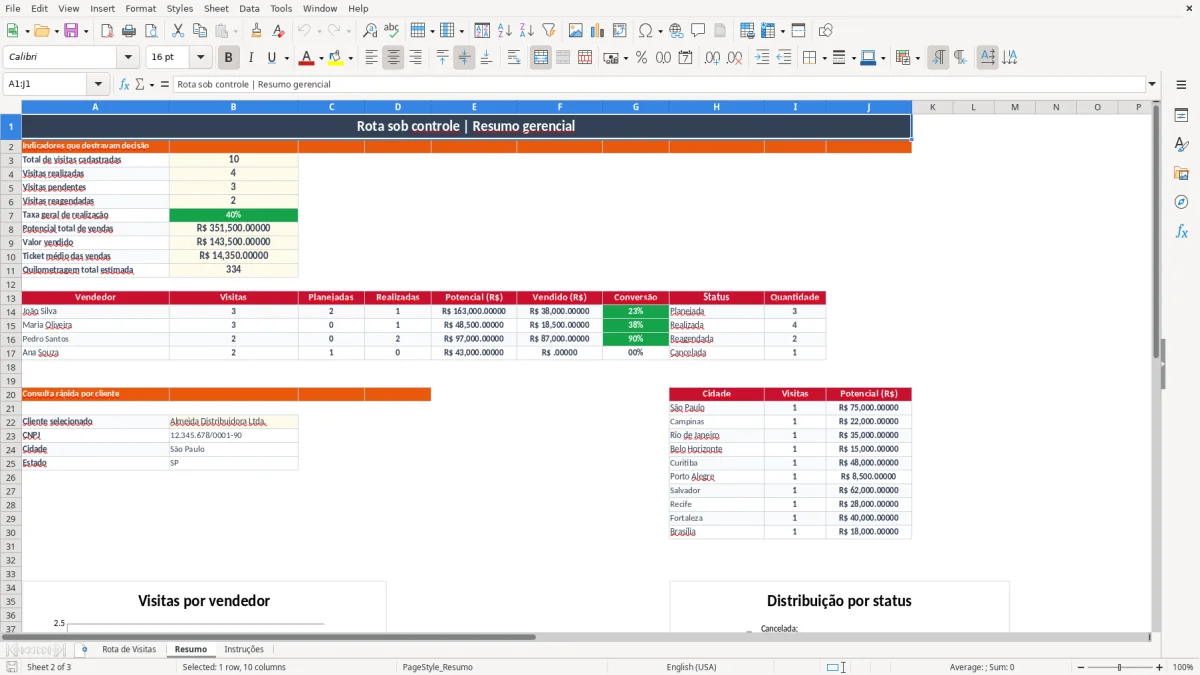Open the background color dropdown arrow
Image resolution: width=1200 pixels, height=675 pixels.
point(350,58)
